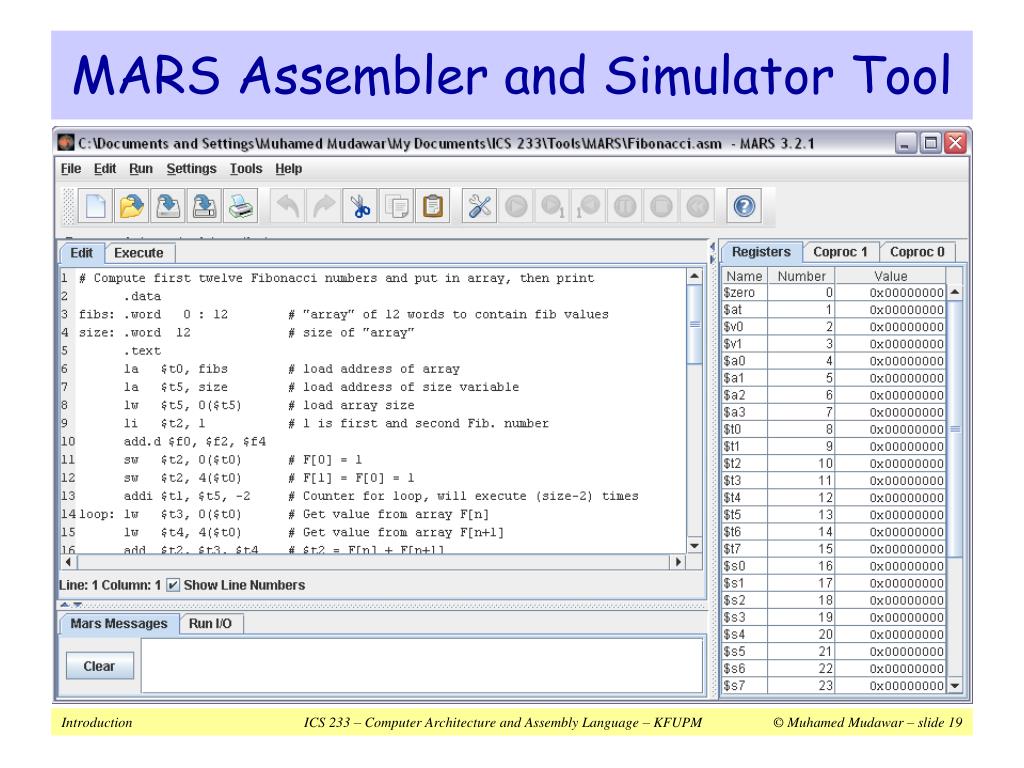Click the 'loop:' label on line 14
The image size is (1024, 768).
97,514
